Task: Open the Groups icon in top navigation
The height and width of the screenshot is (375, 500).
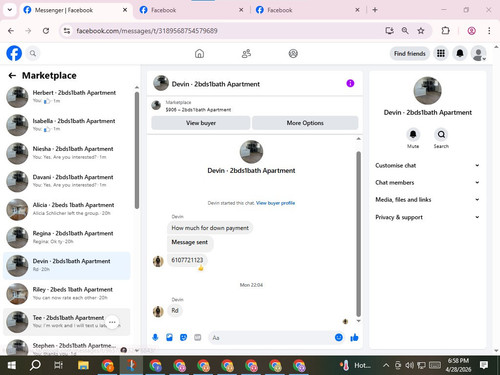Action: [293, 53]
